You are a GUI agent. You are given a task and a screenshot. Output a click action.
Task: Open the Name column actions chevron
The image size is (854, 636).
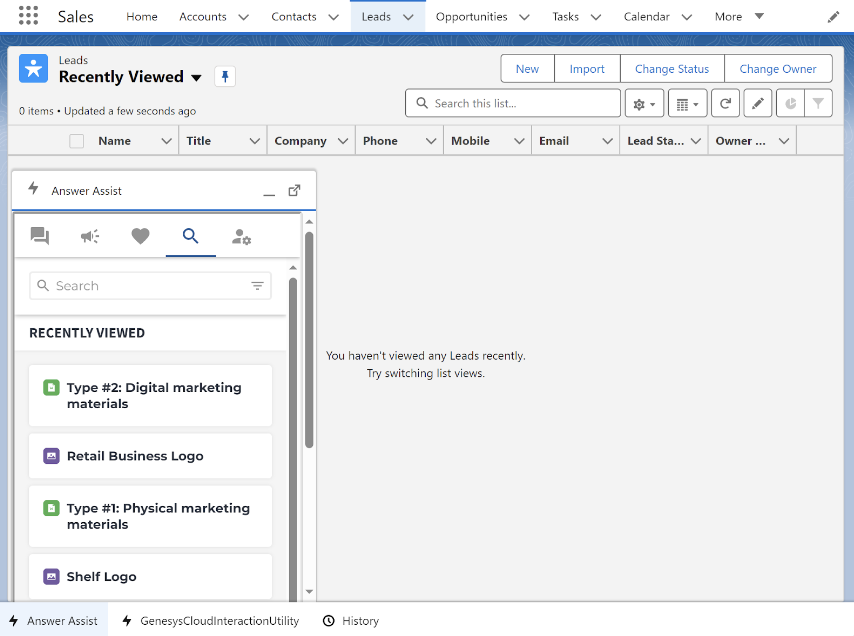[x=167, y=141]
